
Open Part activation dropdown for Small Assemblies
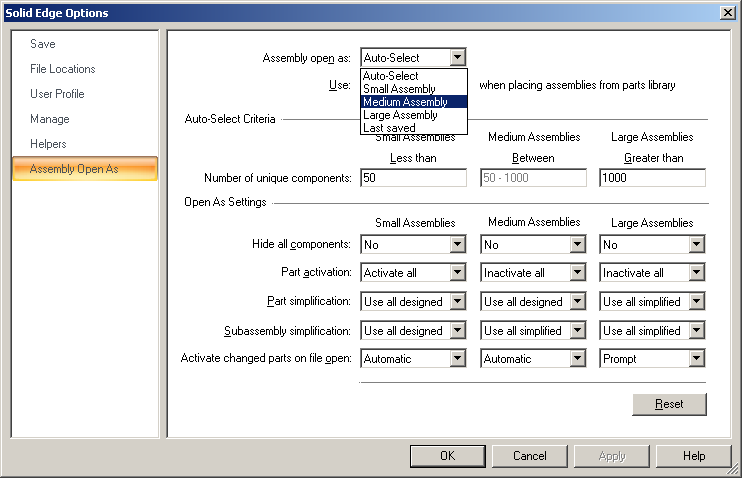(x=413, y=273)
